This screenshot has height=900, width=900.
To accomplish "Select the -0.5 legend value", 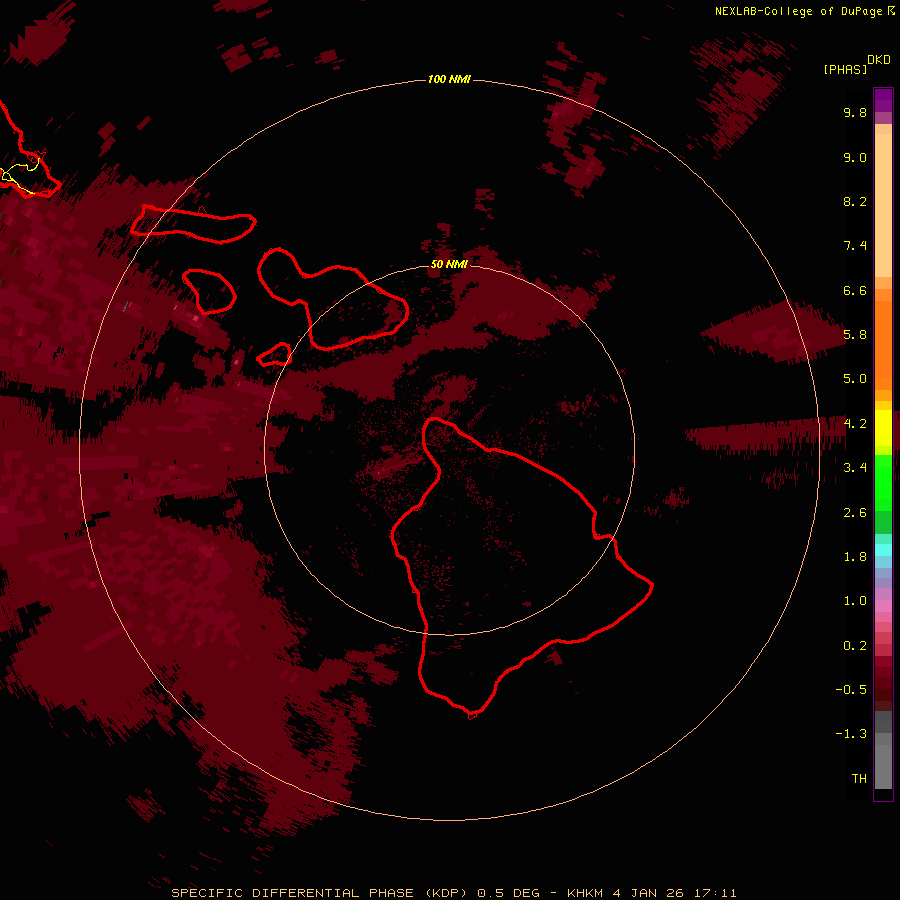I will [851, 690].
